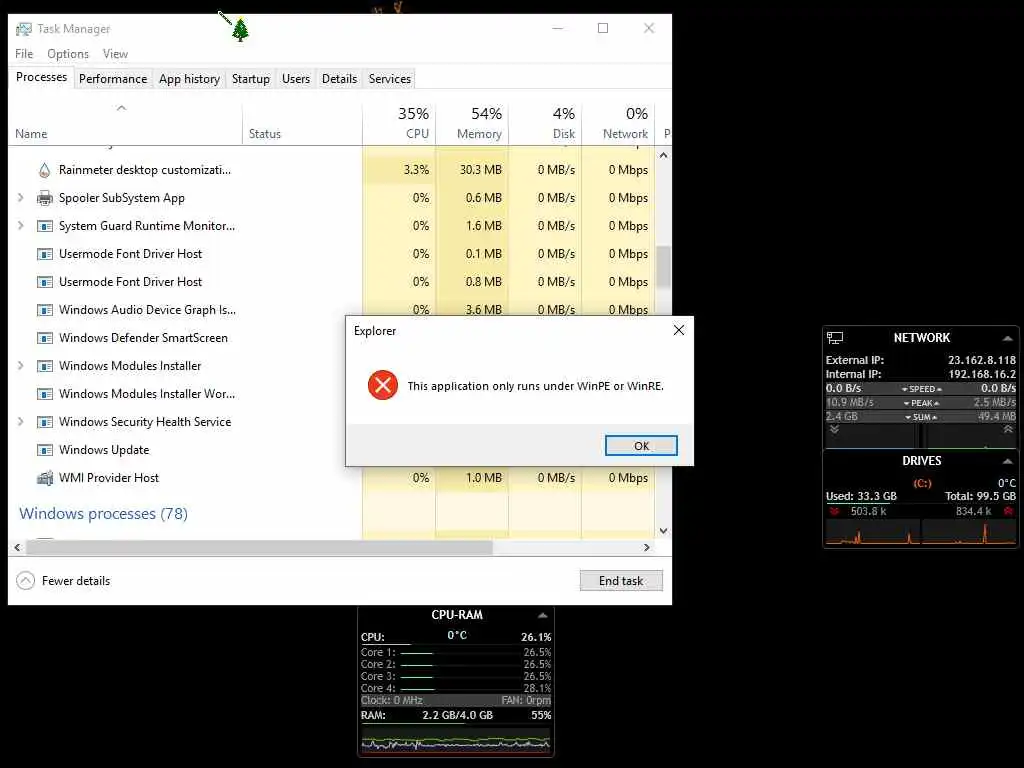The height and width of the screenshot is (768, 1024).
Task: Click the RAM usage graph in CPU-RAM widget
Action: 456,743
